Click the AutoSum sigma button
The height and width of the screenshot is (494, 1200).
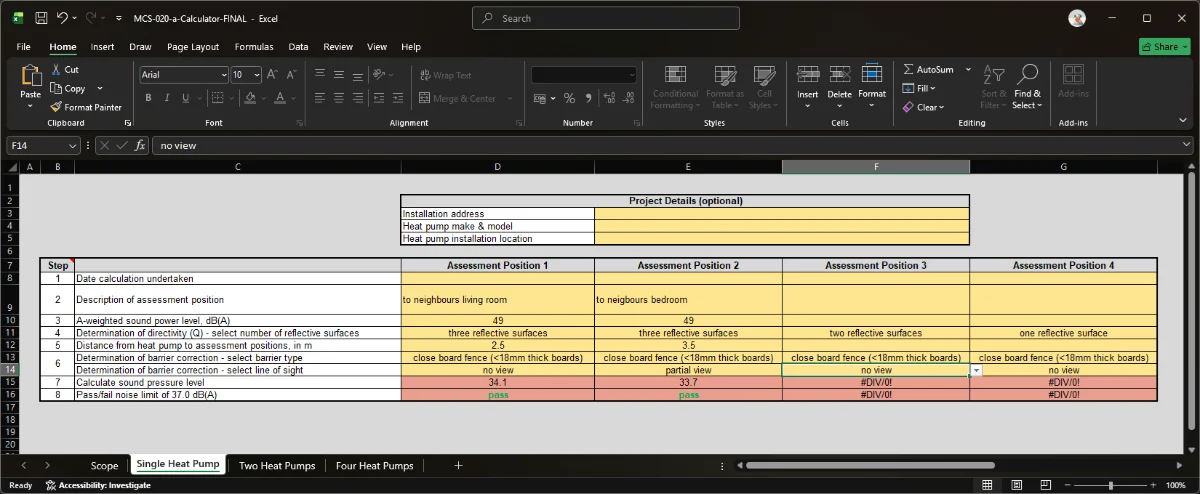928,70
